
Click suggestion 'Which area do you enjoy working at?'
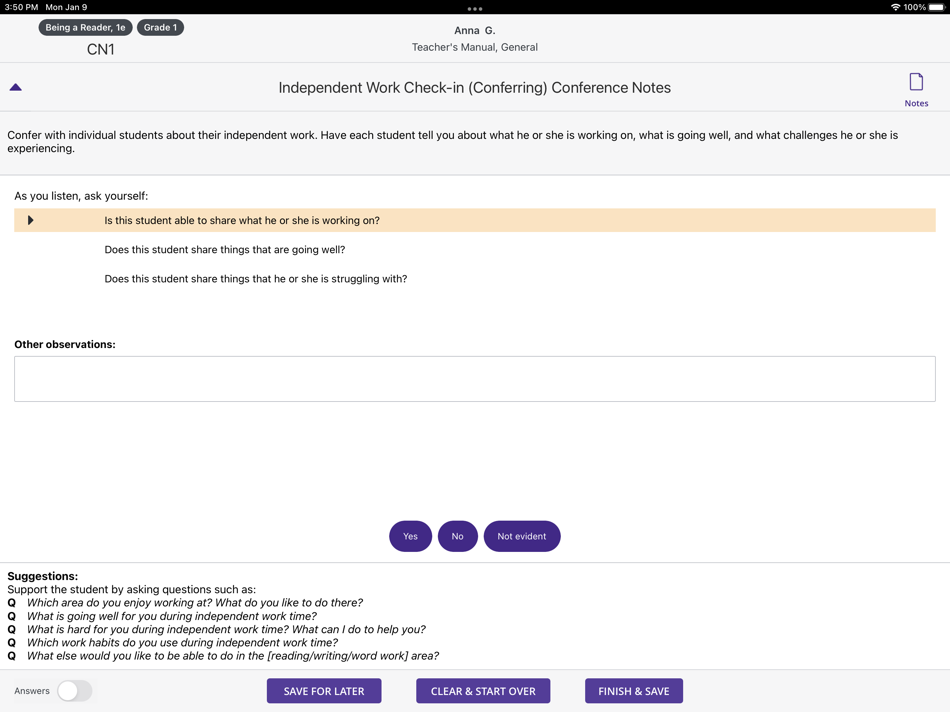[x=195, y=602]
